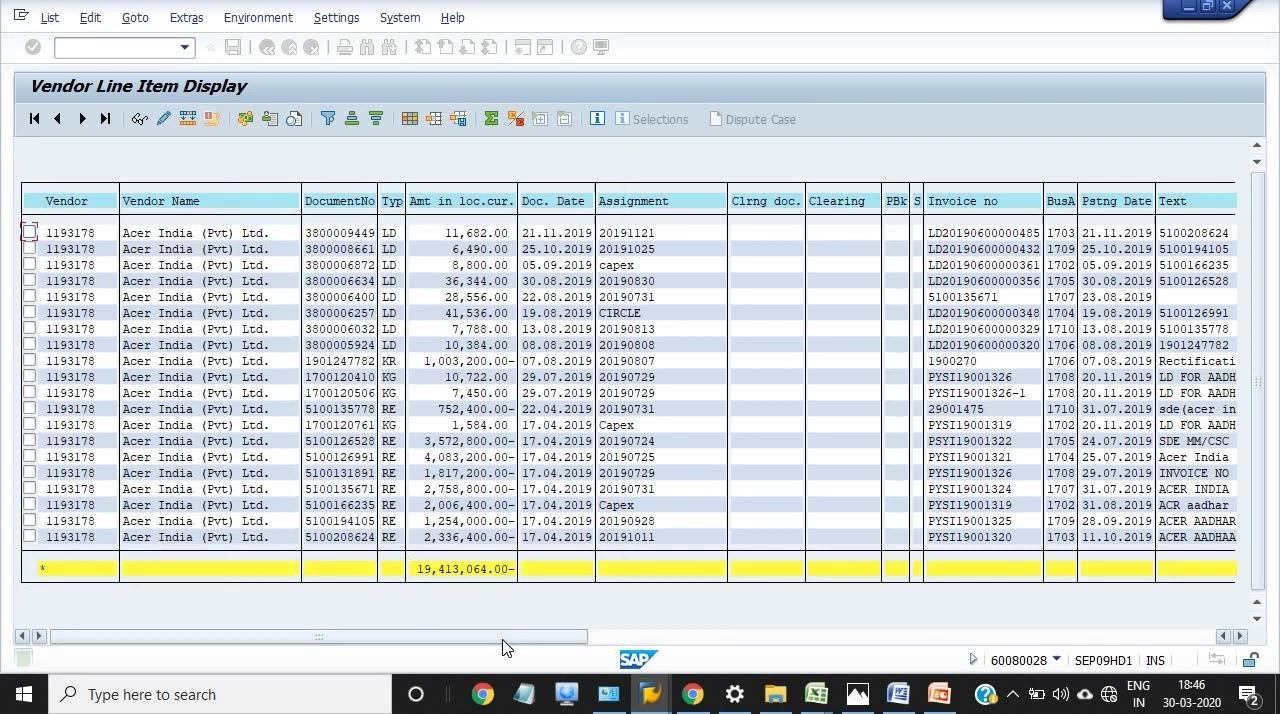The height and width of the screenshot is (714, 1280).
Task: Tick checkbox for document 3800009449 row
Action: point(30,232)
